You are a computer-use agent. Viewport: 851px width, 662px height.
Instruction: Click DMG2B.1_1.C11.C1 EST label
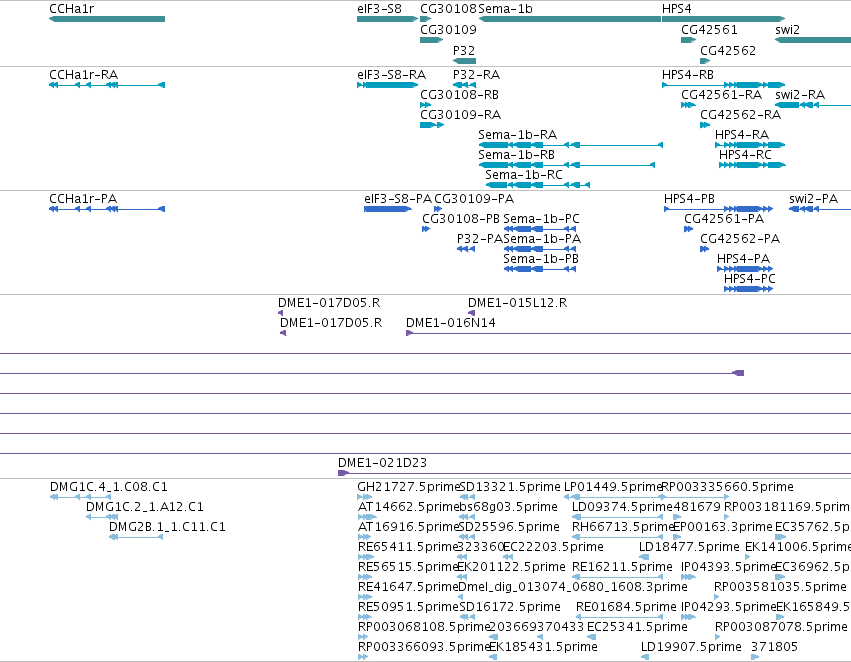[167, 527]
